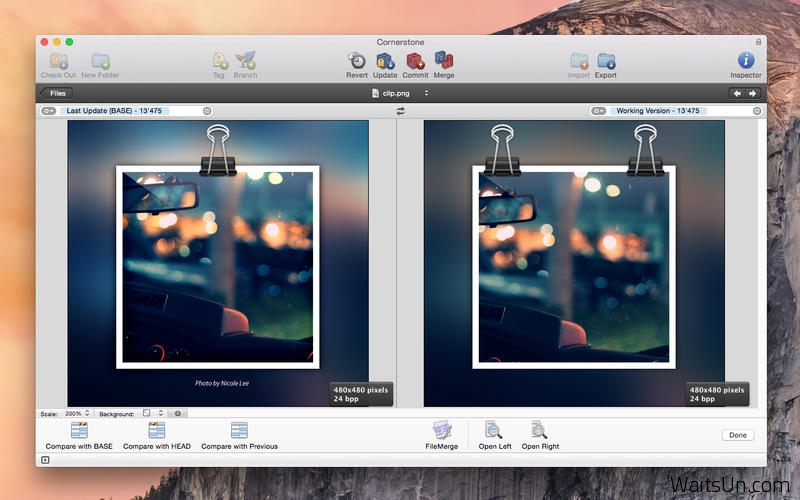This screenshot has height=500, width=800.
Task: Click the Open Left icon
Action: click(x=494, y=430)
